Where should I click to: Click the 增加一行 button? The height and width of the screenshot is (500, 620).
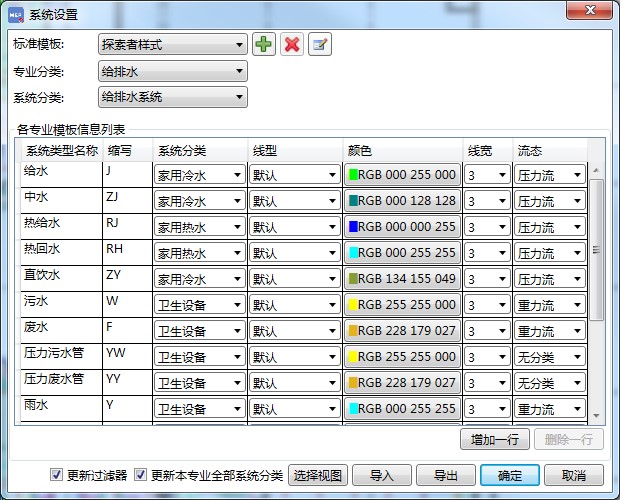tap(494, 439)
